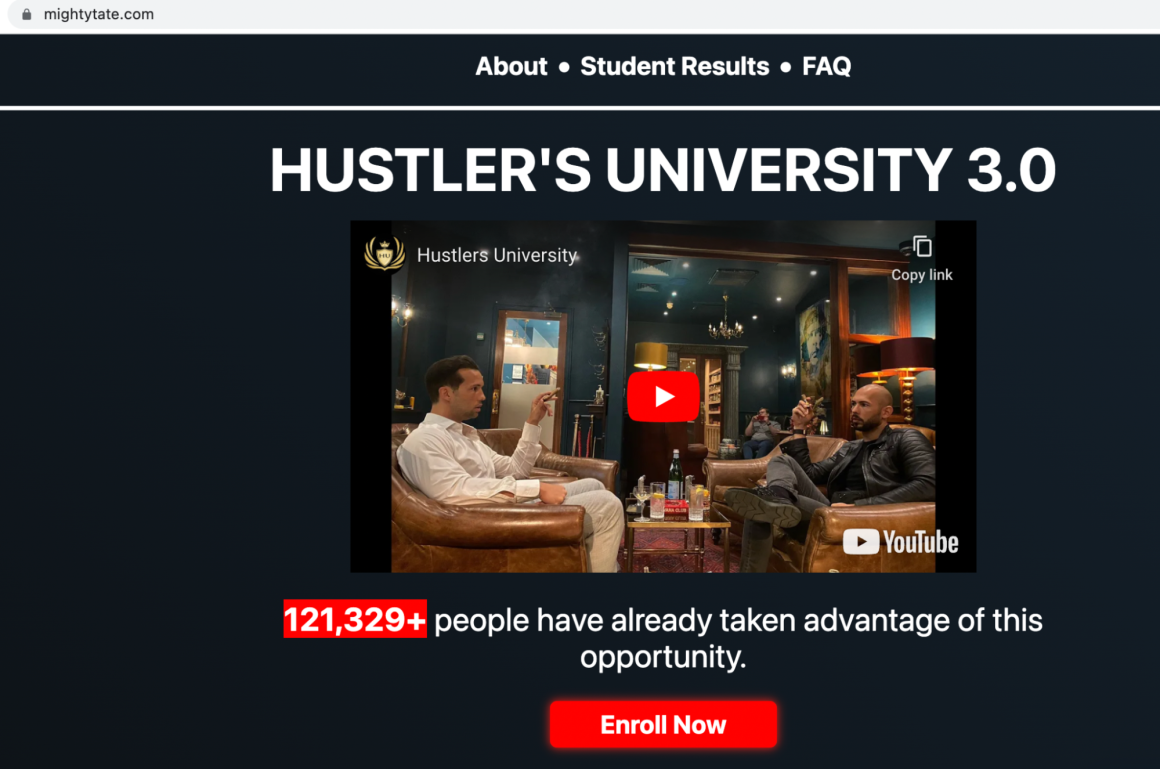
Task: Play the video with red YouTube button
Action: (663, 397)
